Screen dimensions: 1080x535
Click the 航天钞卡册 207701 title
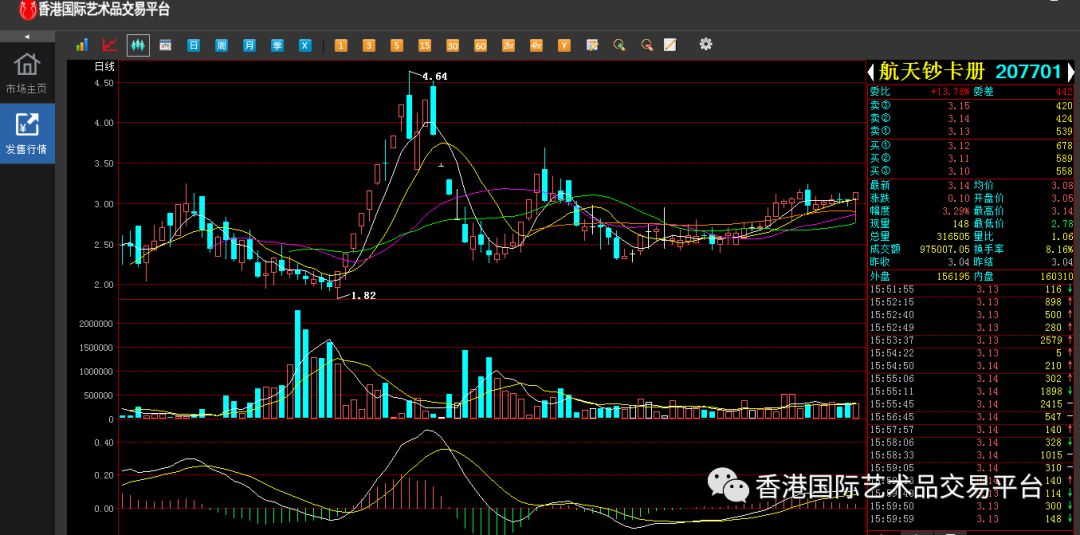pyautogui.click(x=970, y=71)
